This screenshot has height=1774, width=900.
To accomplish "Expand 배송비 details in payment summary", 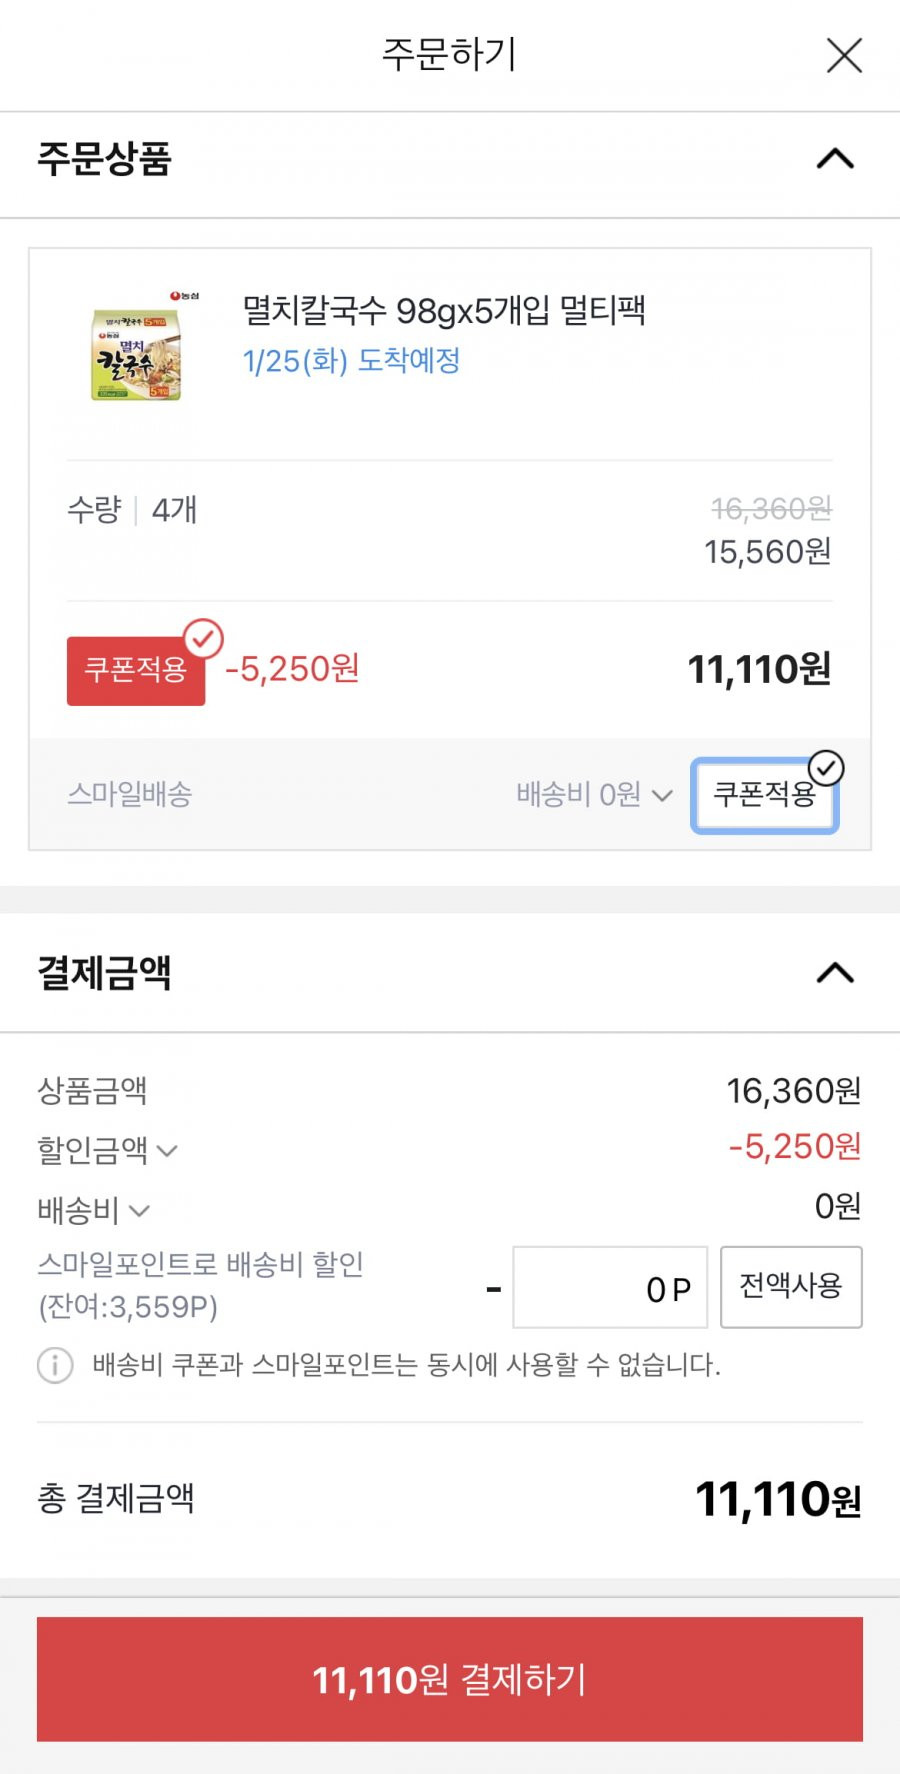I will click(93, 1210).
